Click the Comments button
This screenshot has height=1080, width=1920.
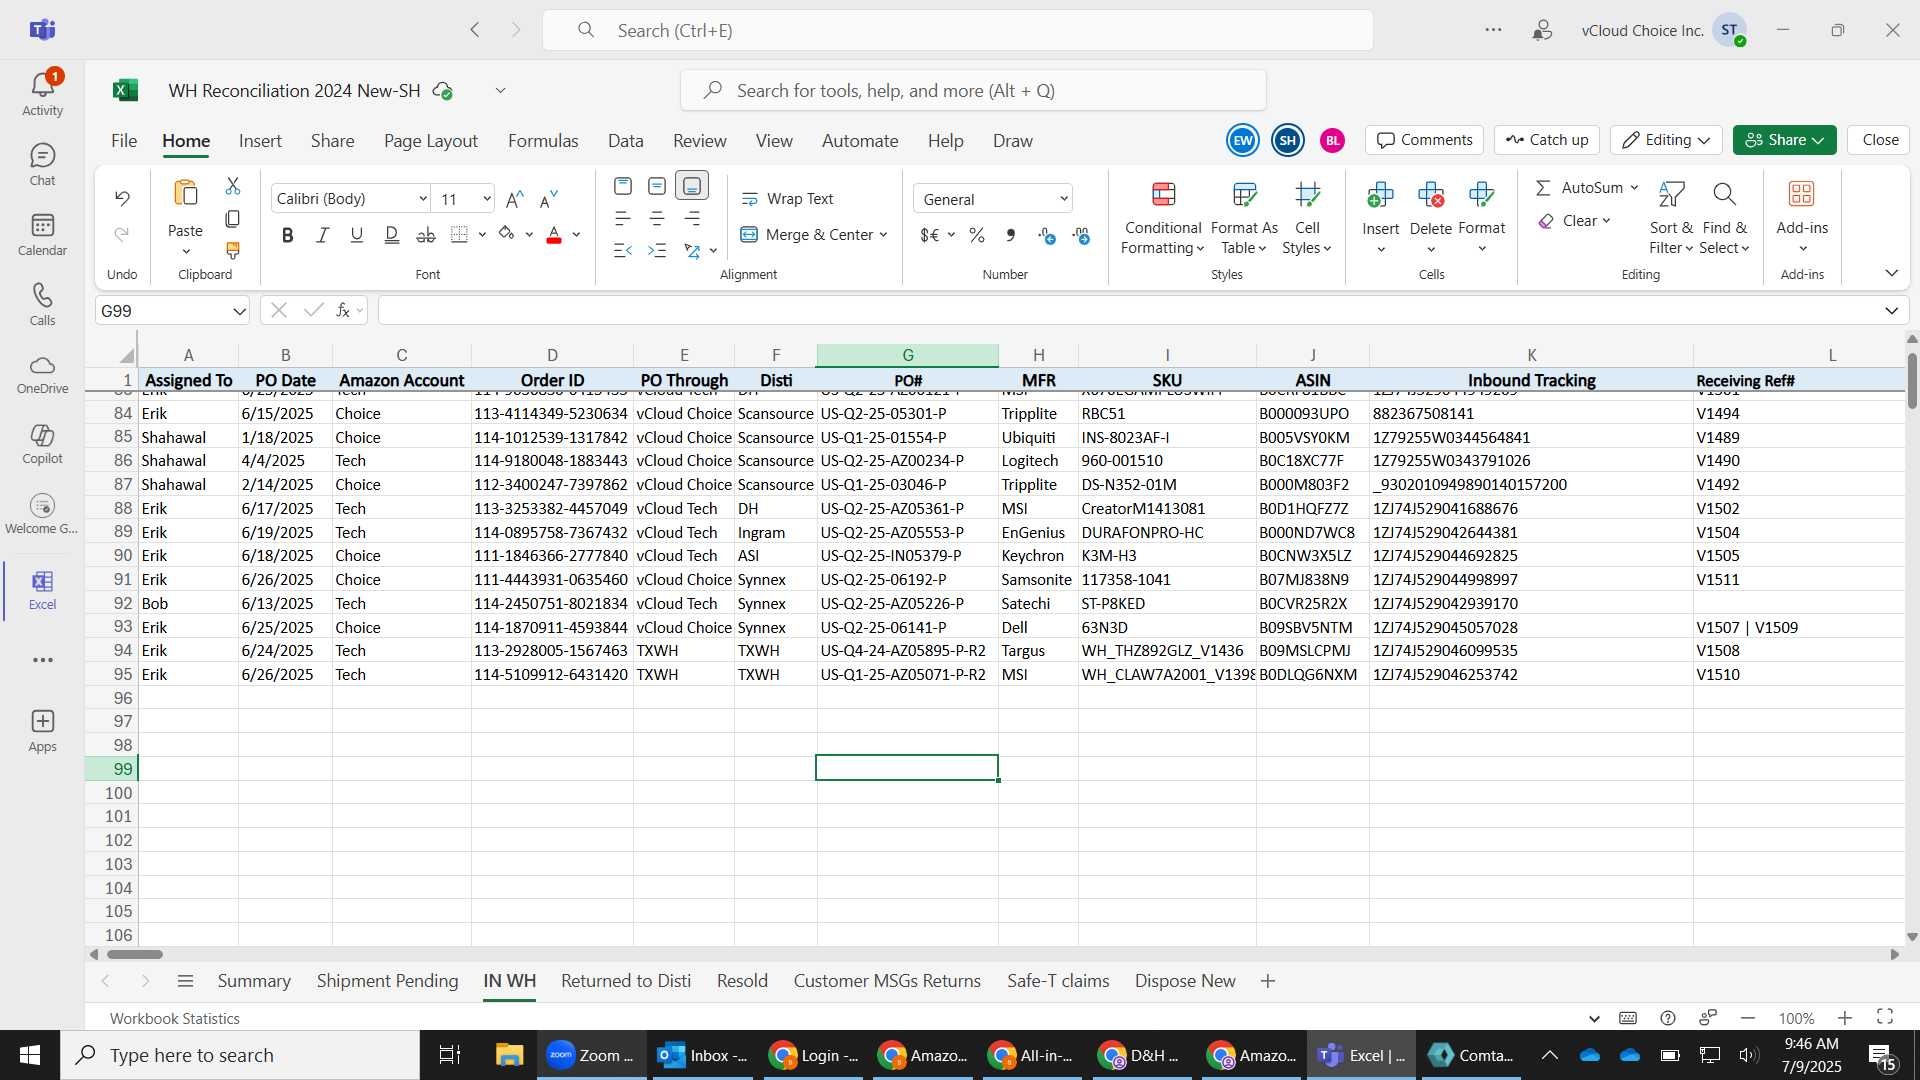pos(1425,140)
